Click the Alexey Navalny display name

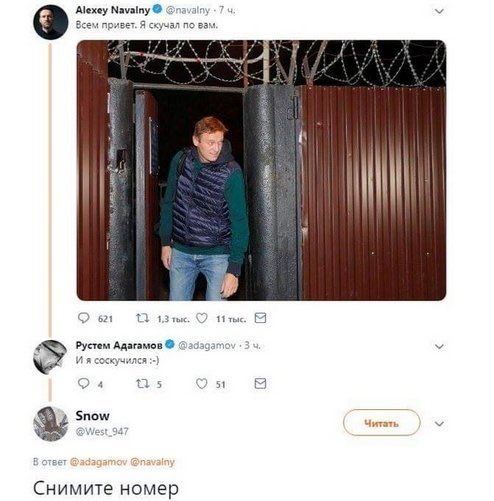(x=113, y=10)
